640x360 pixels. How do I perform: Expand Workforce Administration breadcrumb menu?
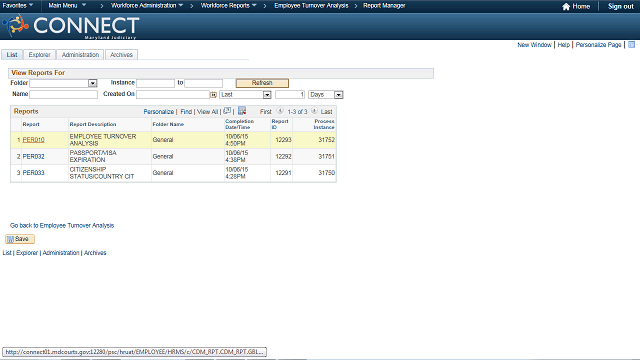point(147,5)
